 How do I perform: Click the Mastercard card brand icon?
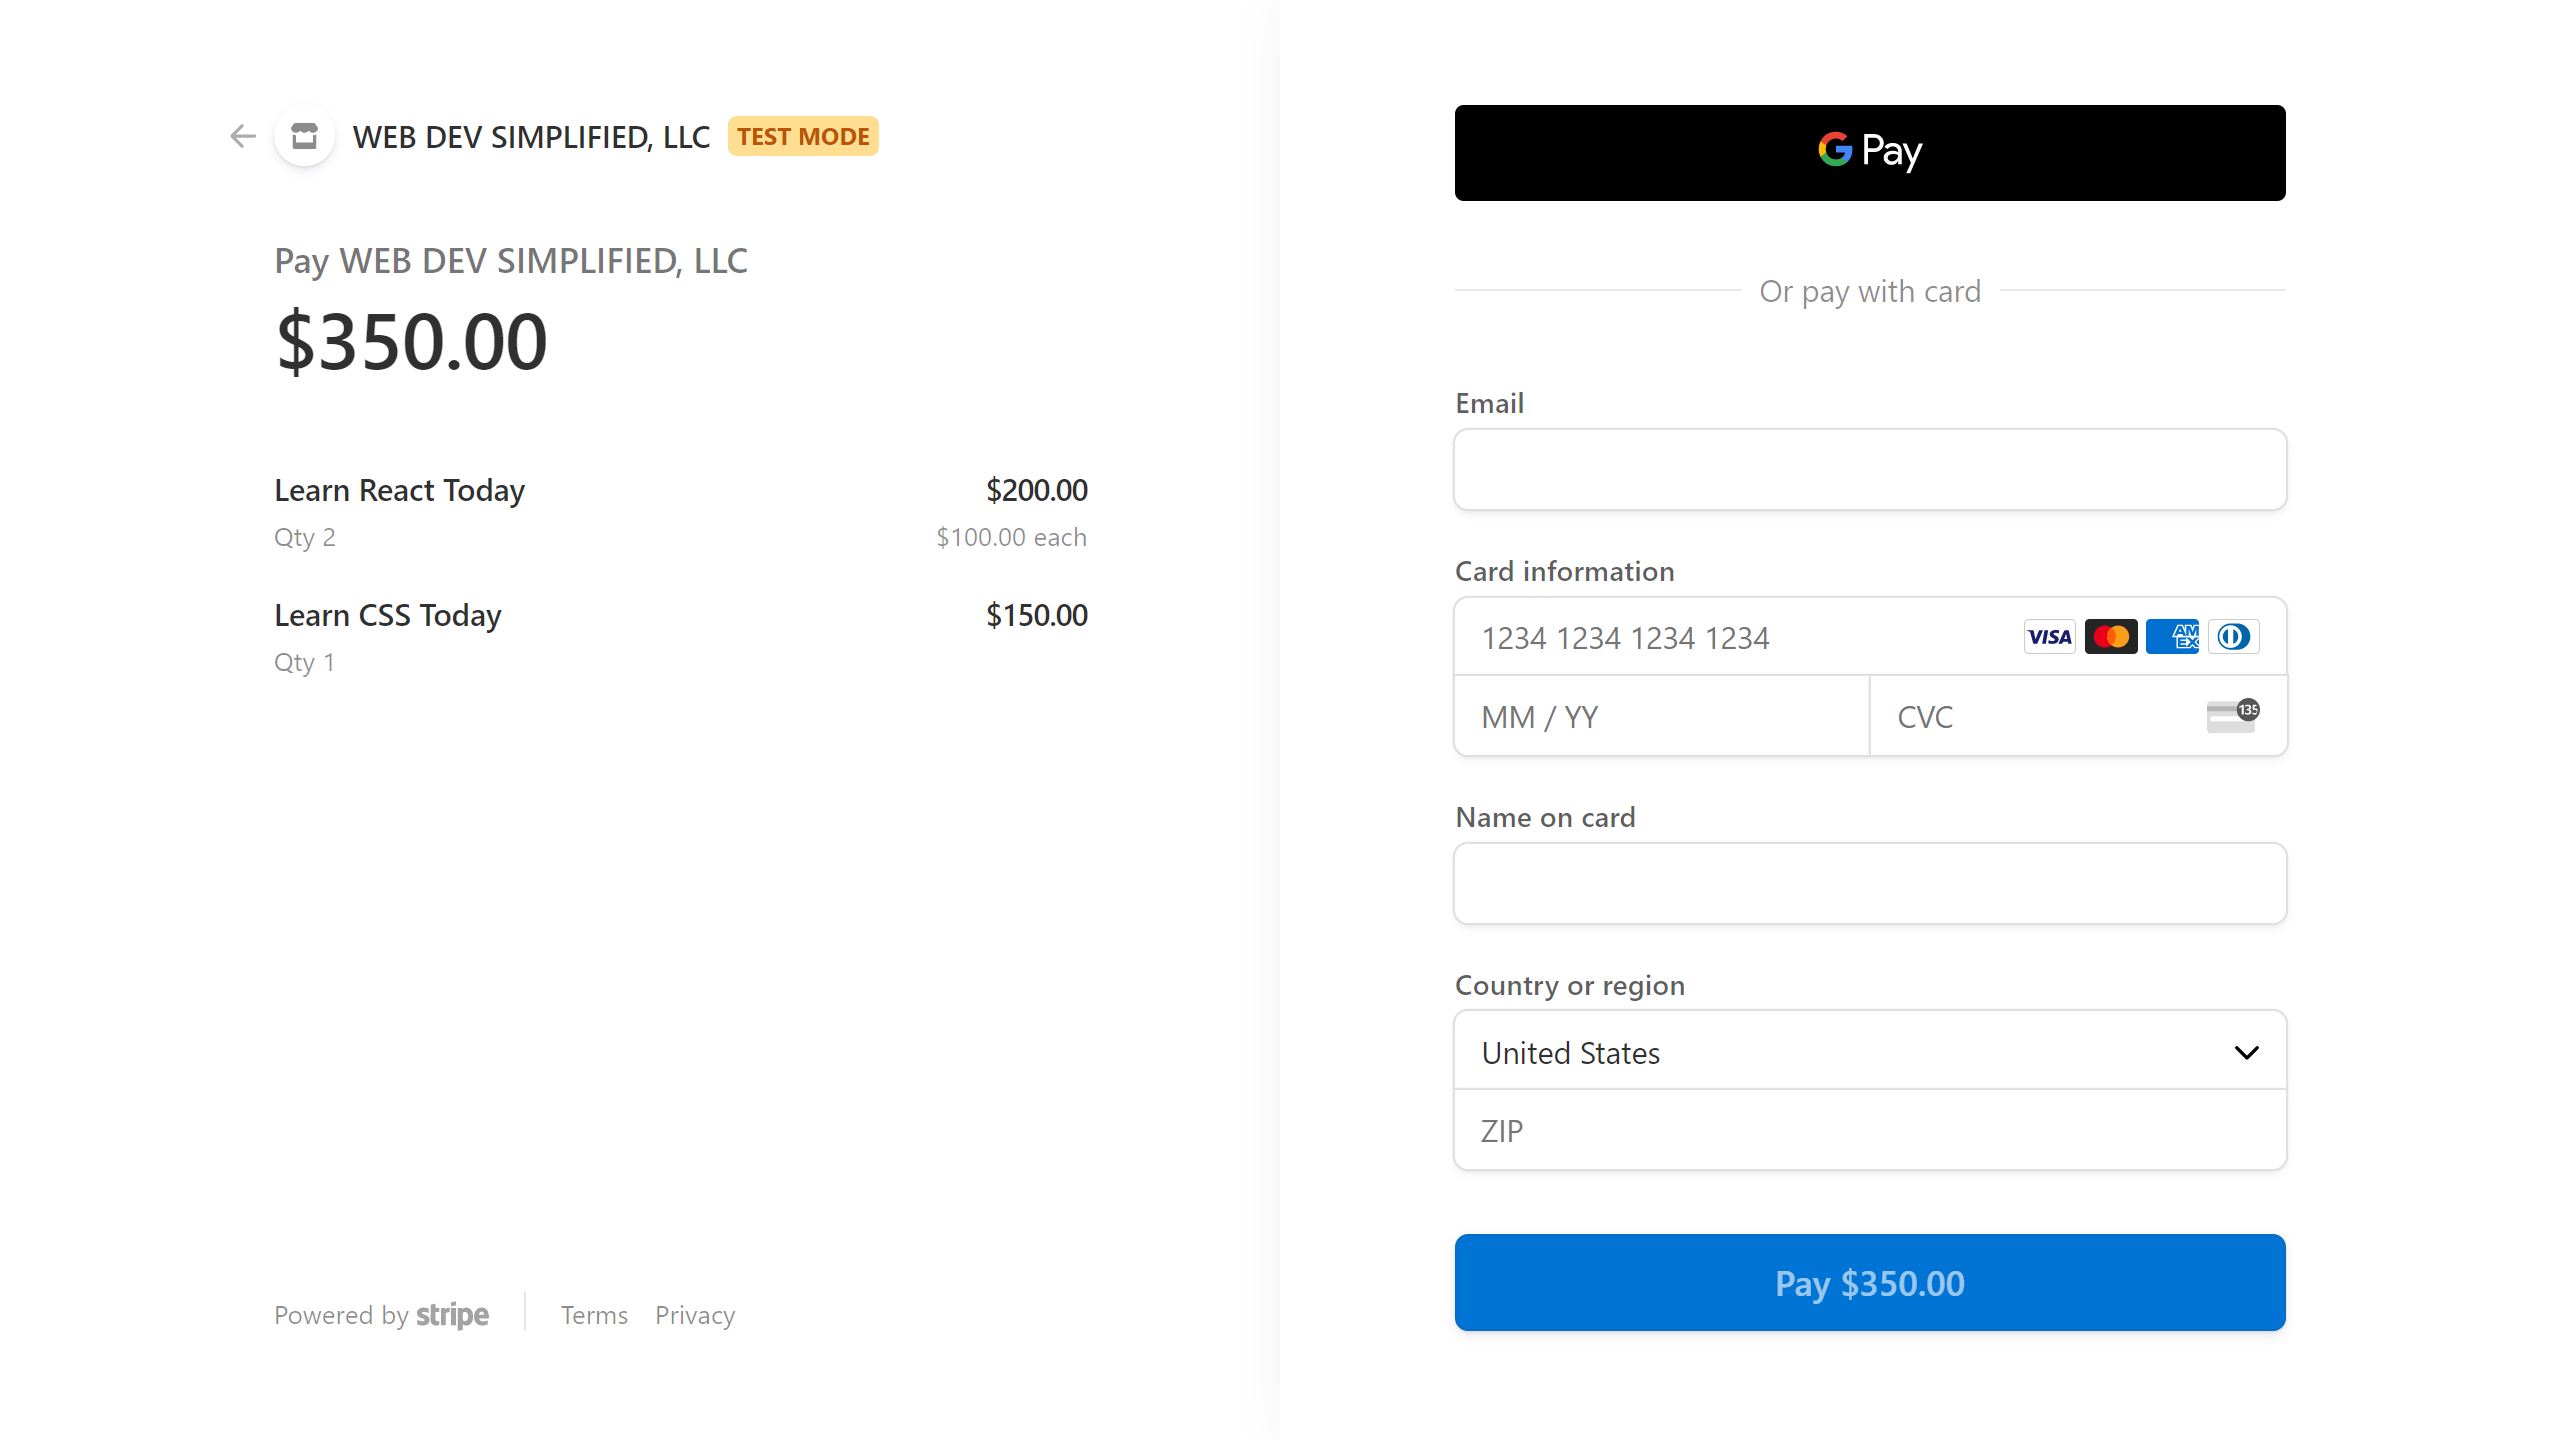tap(2110, 637)
